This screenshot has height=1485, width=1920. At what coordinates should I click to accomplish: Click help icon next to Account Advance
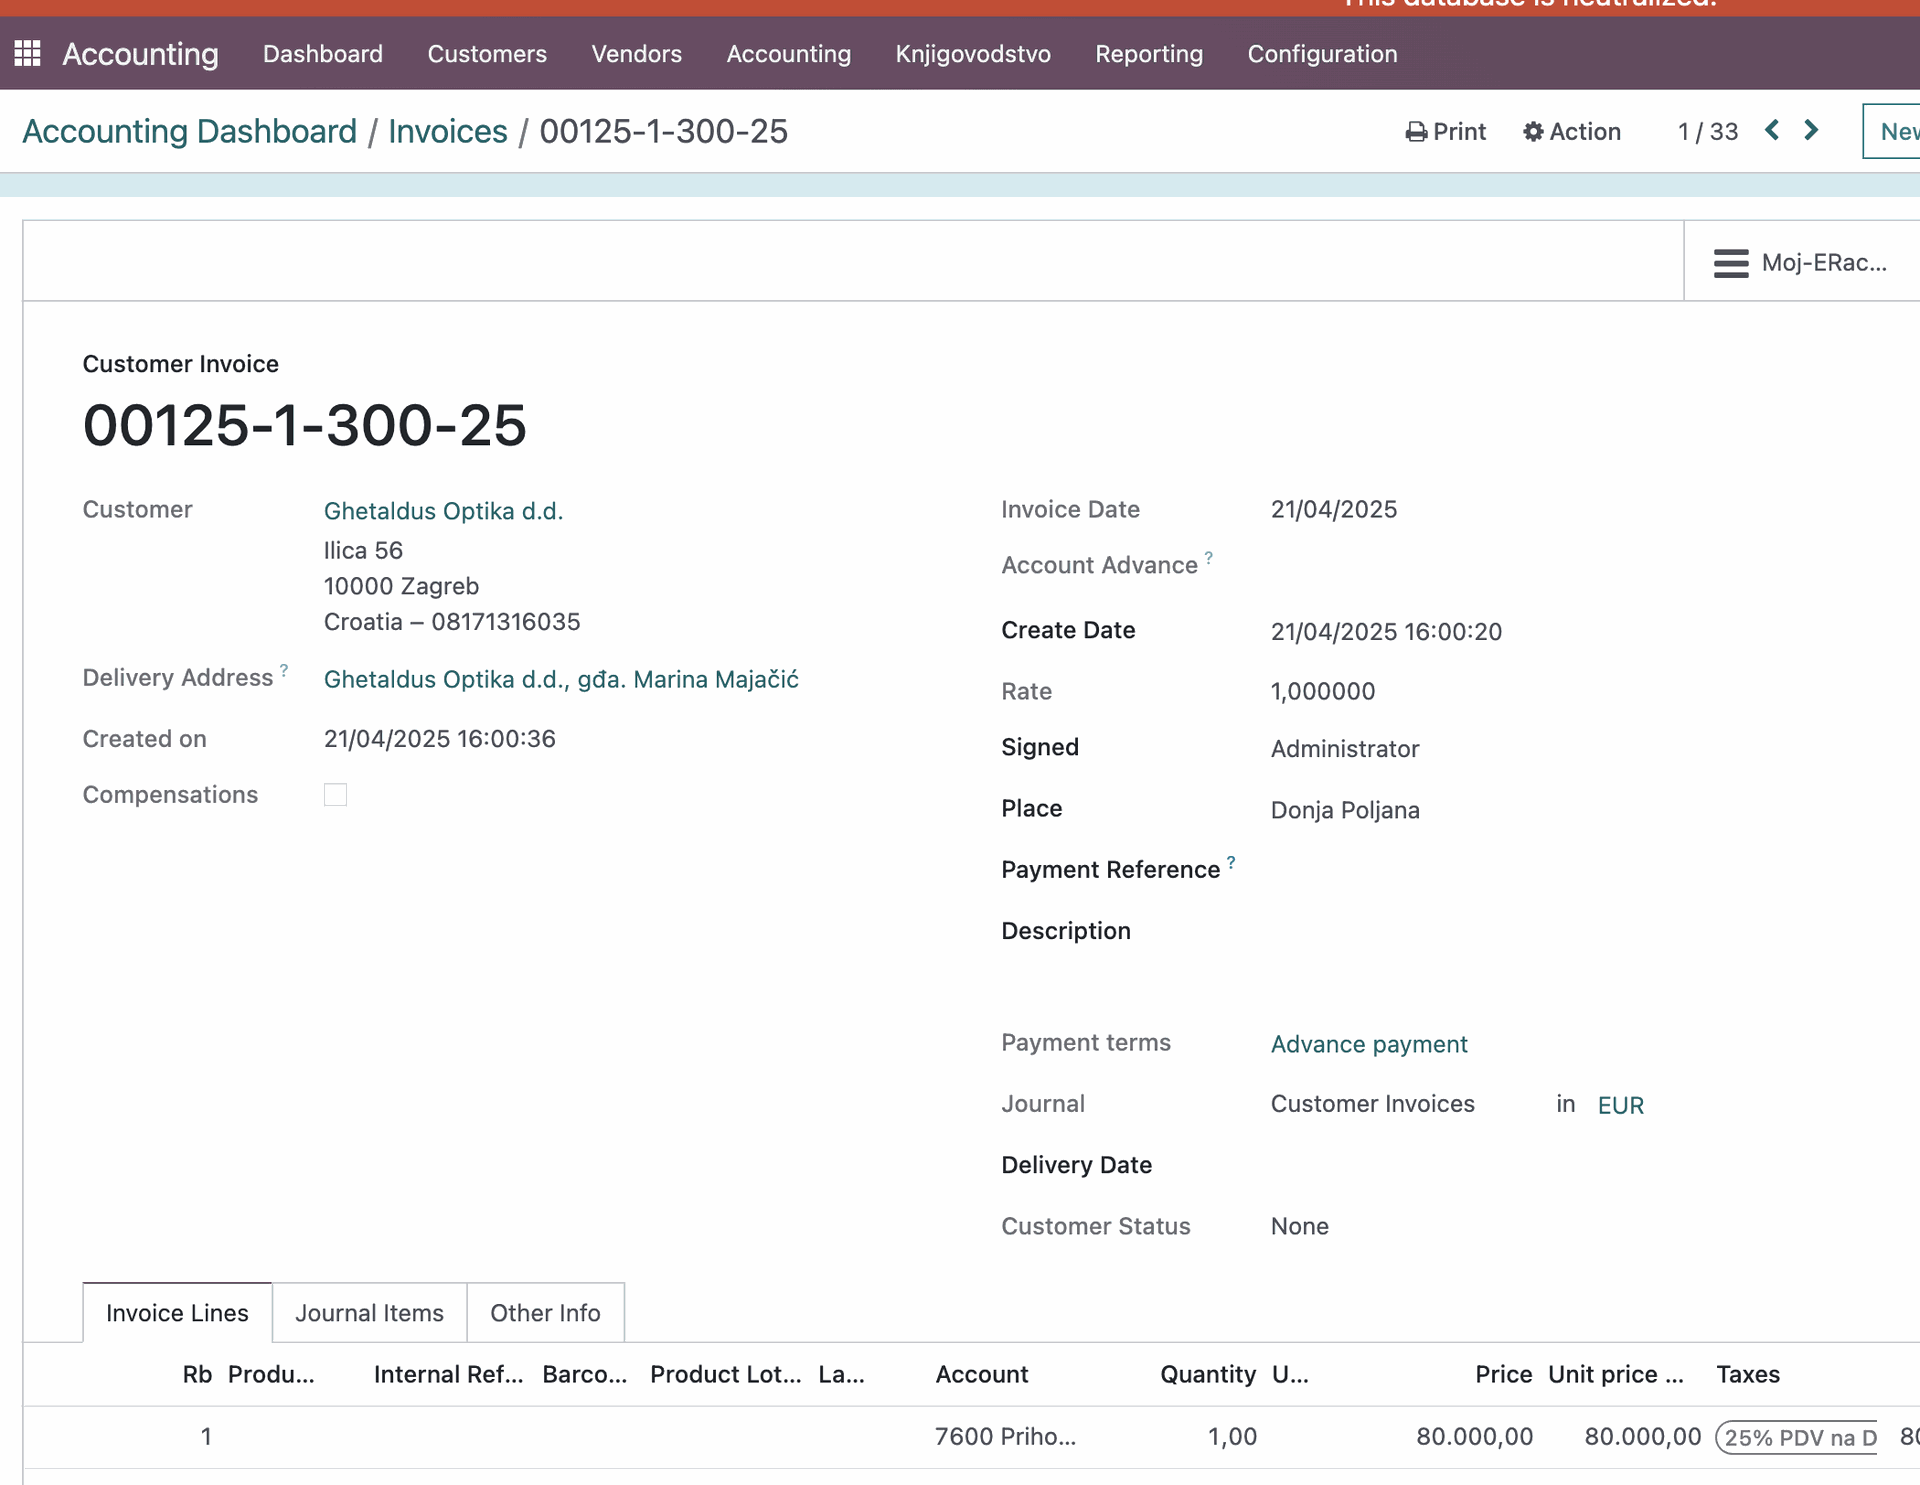coord(1209,557)
